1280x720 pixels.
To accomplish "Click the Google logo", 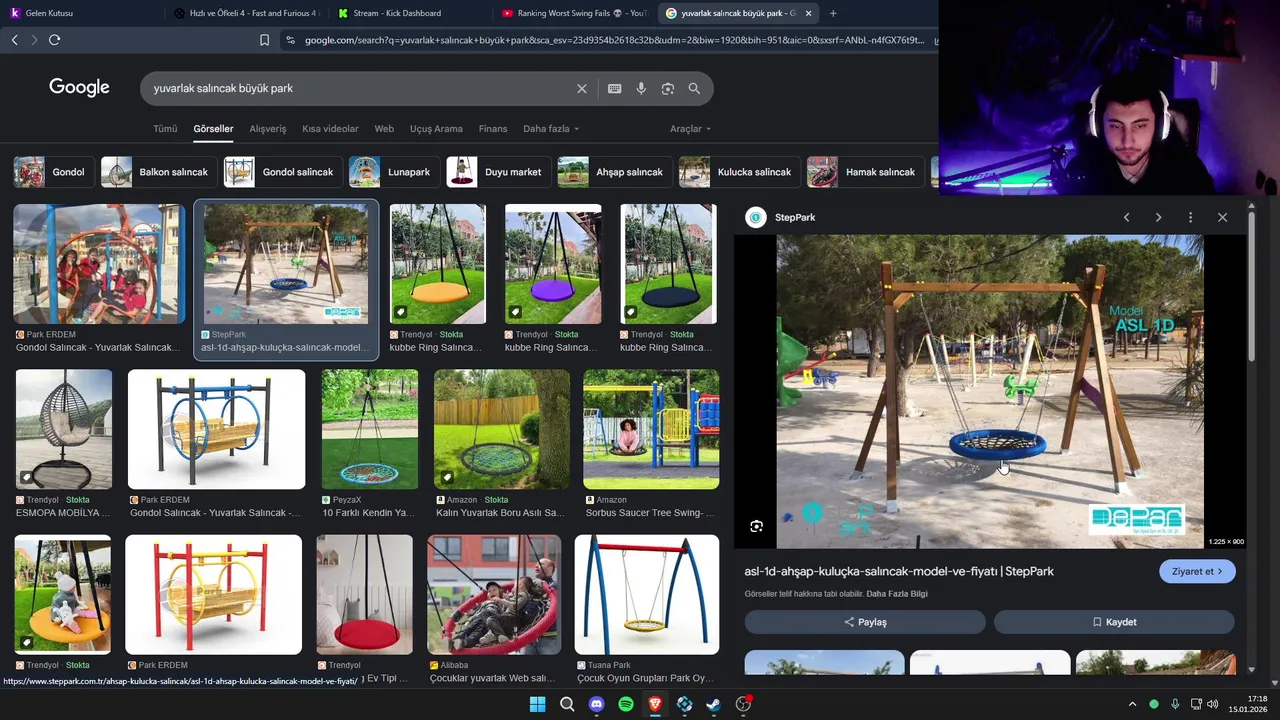I will [x=79, y=88].
